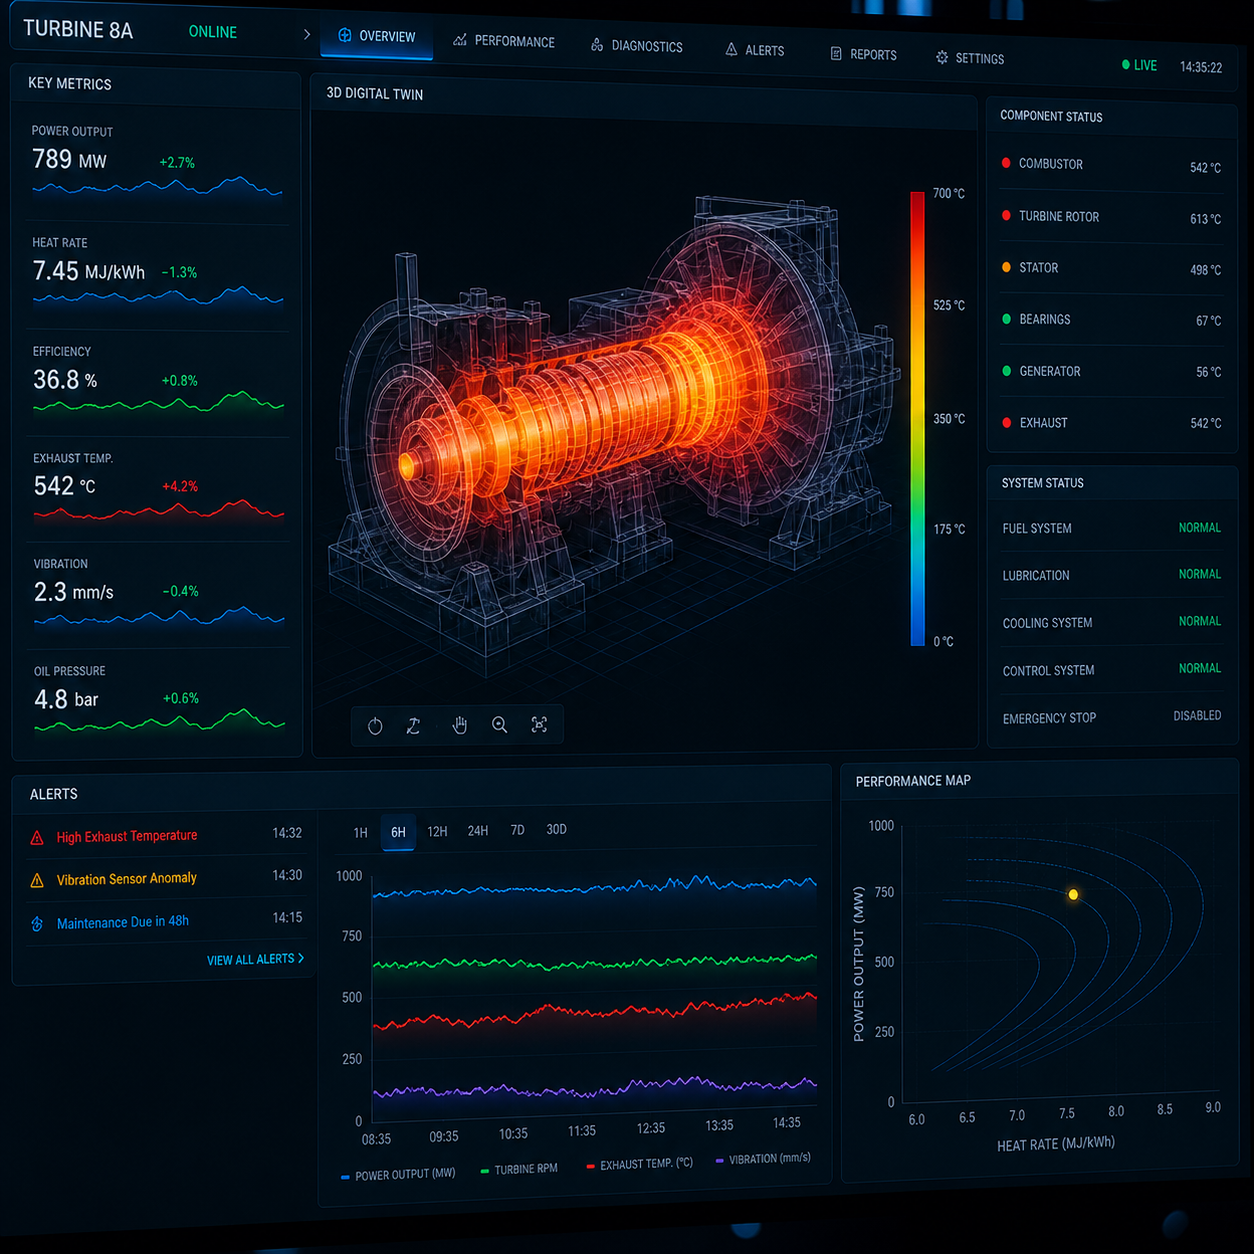Click the Overview tab crosshair icon
Viewport: 1254px width, 1254px height.
(344, 35)
